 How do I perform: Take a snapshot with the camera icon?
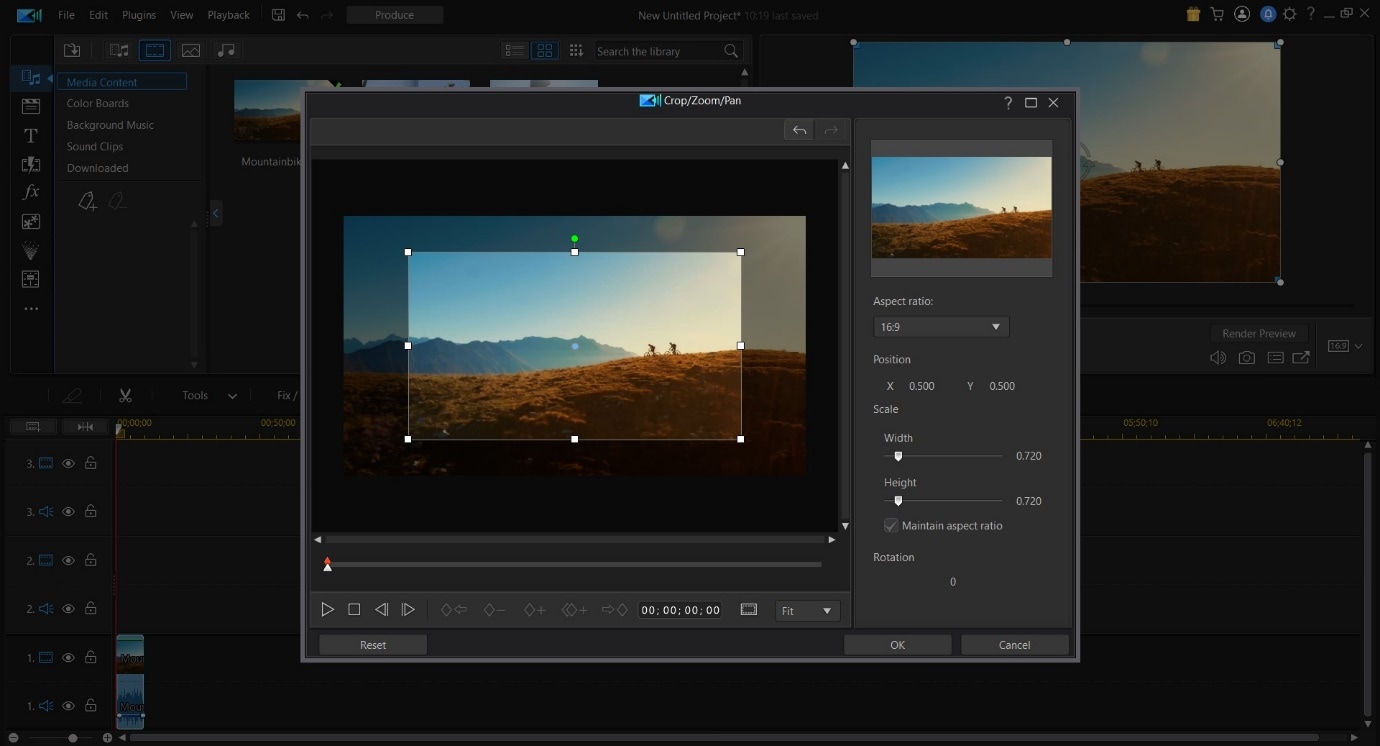(1246, 358)
